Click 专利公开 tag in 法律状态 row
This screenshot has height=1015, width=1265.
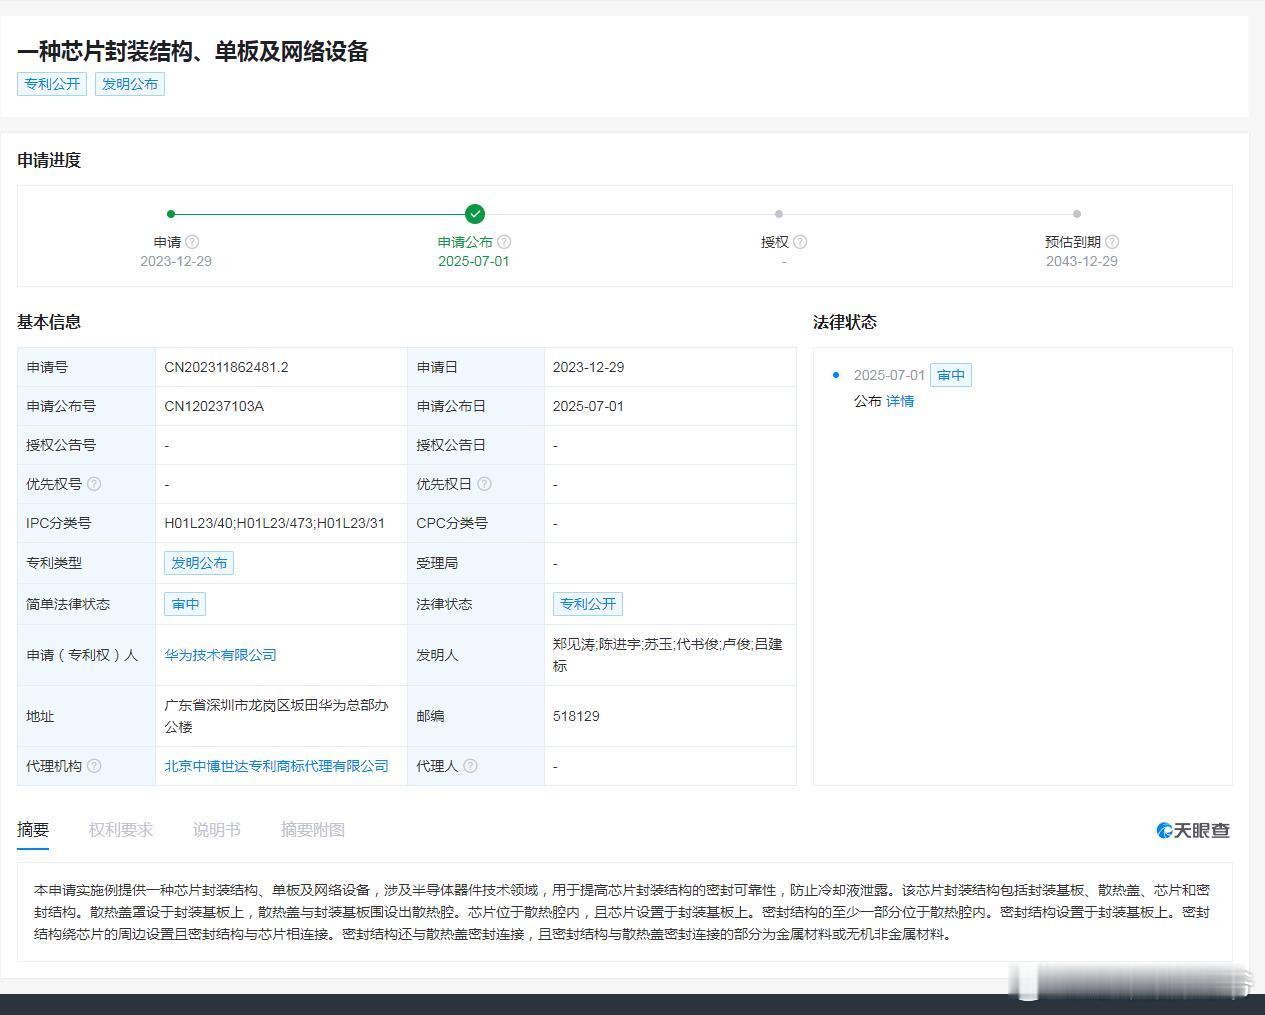588,604
